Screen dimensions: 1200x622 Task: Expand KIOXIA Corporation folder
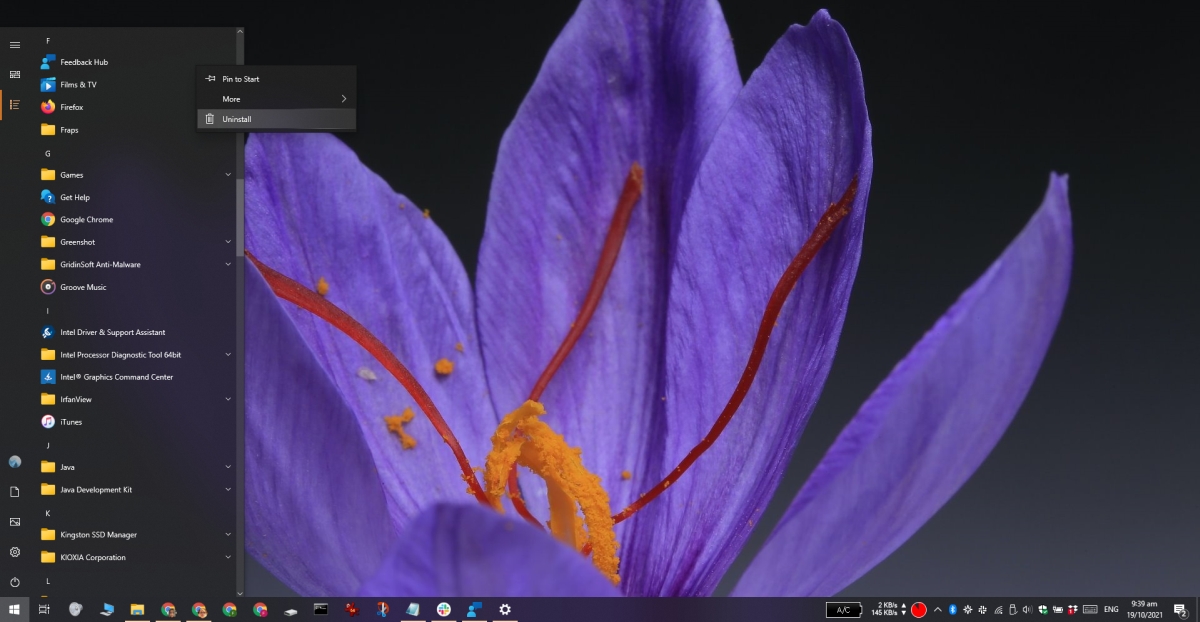[x=135, y=557]
